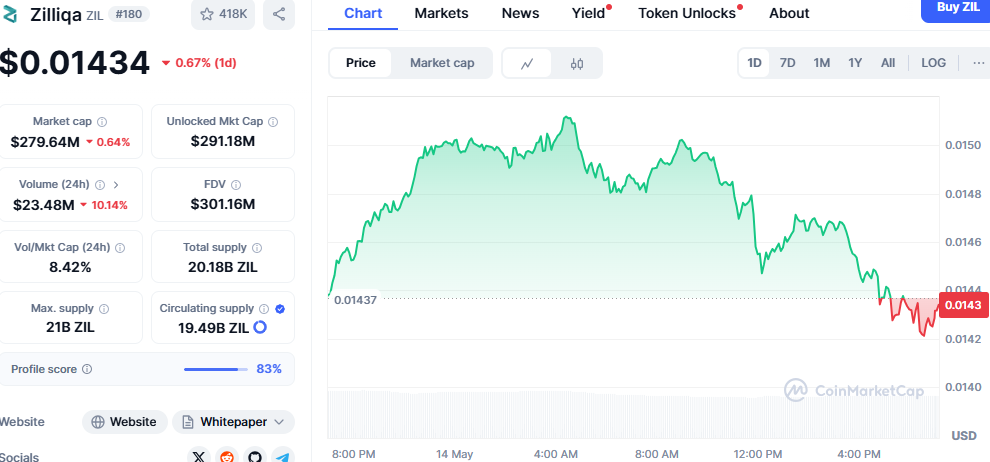
Task: Click the $279.64M market cap value
Action: point(45,142)
